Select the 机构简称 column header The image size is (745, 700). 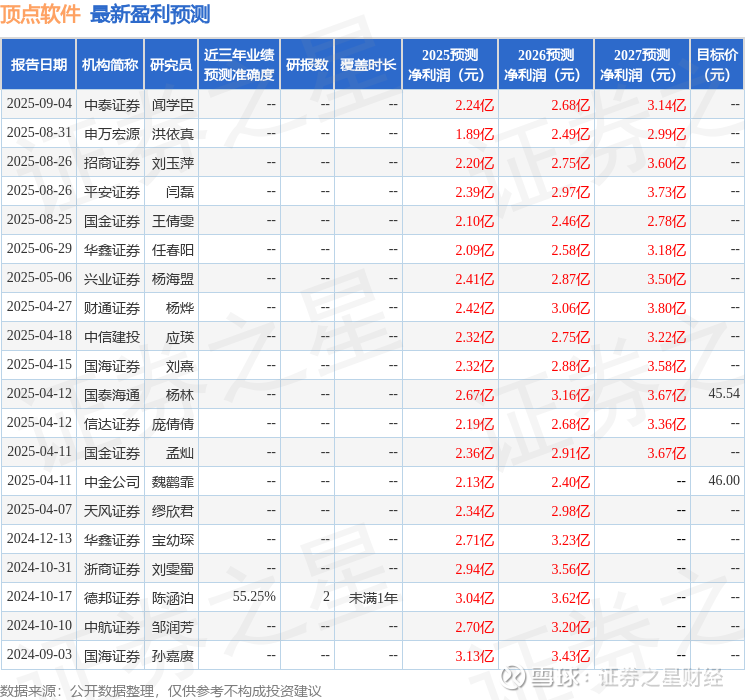tap(110, 64)
